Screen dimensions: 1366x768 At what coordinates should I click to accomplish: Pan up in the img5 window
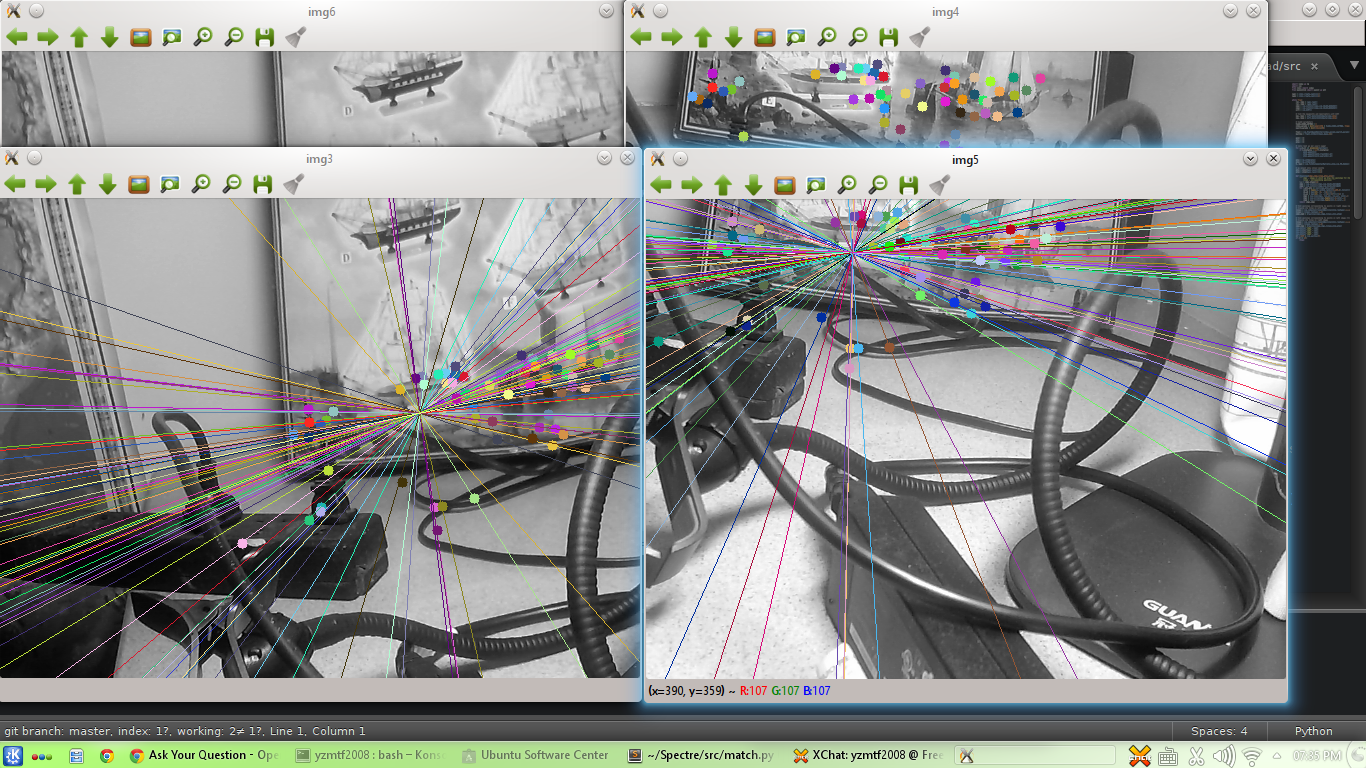(x=723, y=185)
